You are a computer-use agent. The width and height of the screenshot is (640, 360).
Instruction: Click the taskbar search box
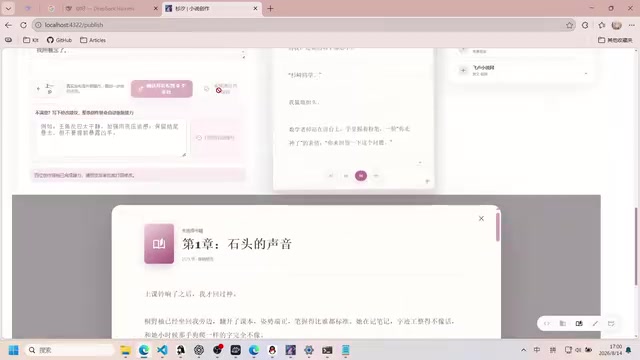[70, 350]
